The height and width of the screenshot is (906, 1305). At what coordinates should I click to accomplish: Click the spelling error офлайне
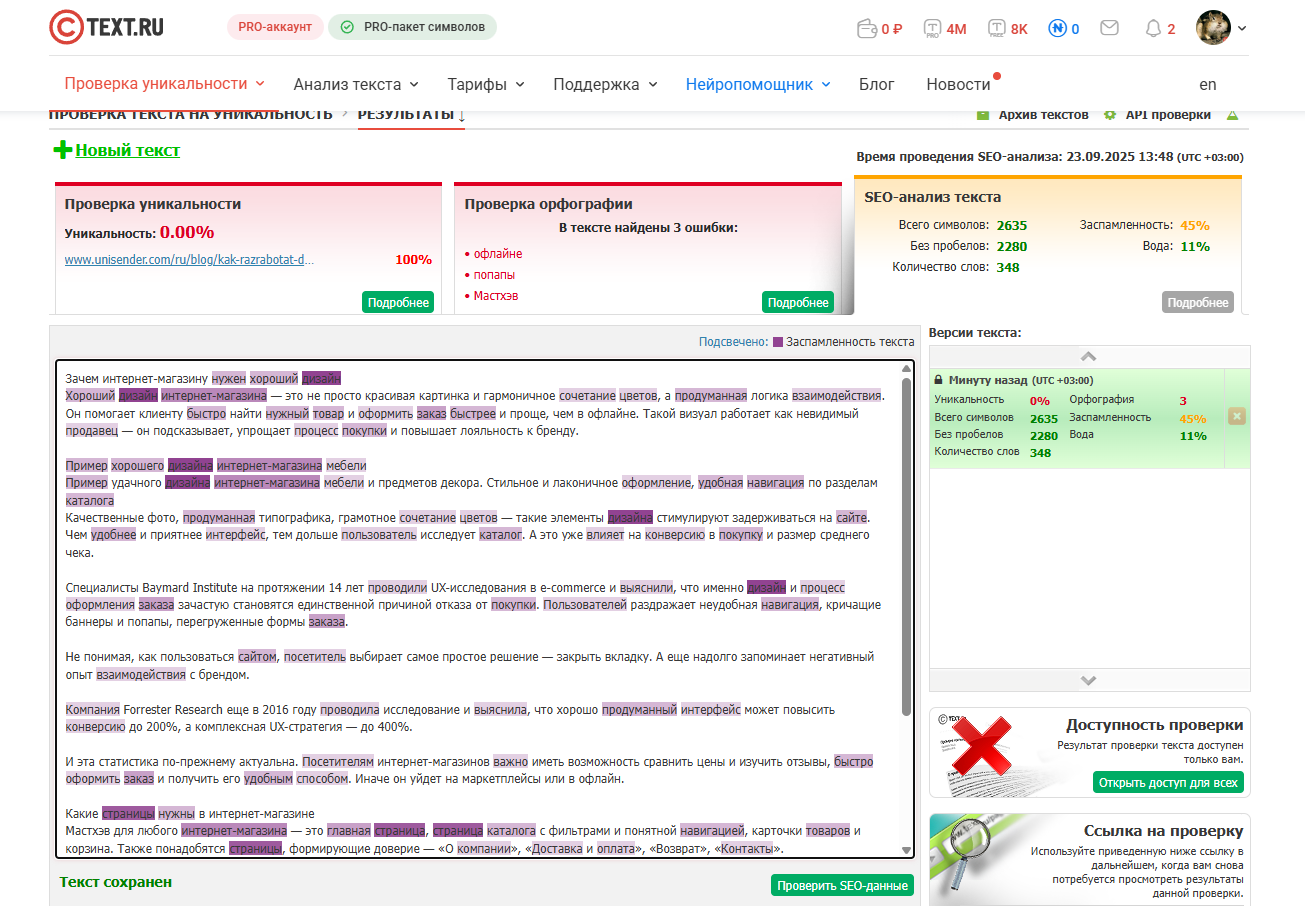click(x=498, y=254)
